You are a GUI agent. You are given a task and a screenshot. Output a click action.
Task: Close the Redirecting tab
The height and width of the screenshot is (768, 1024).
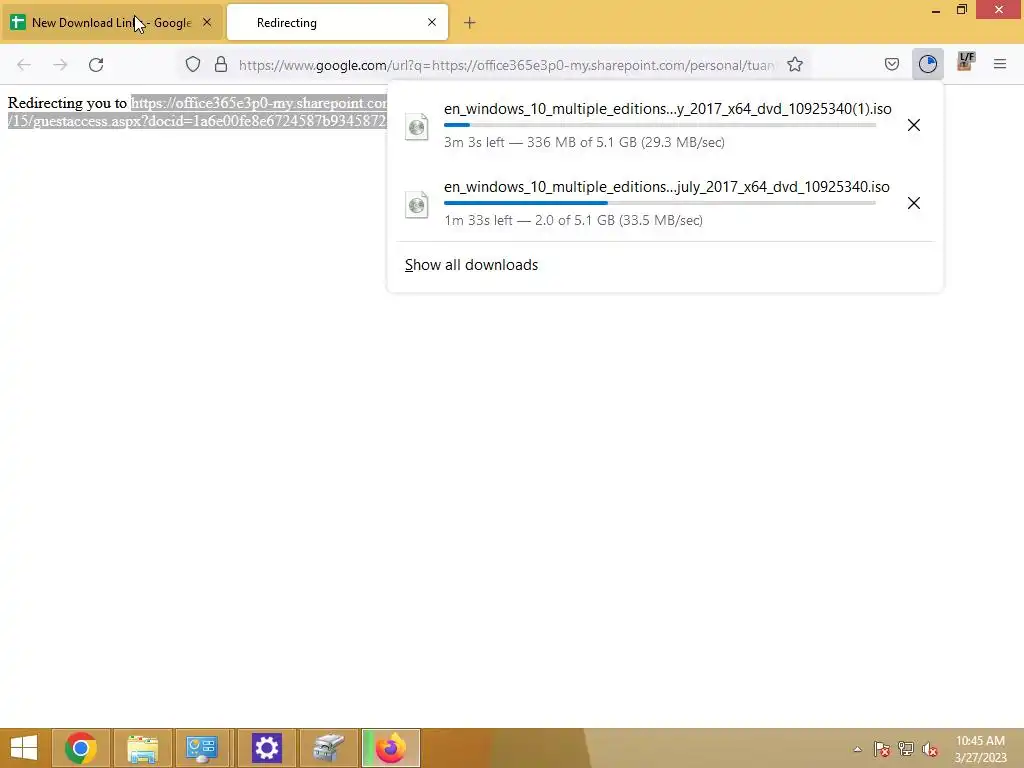432,22
